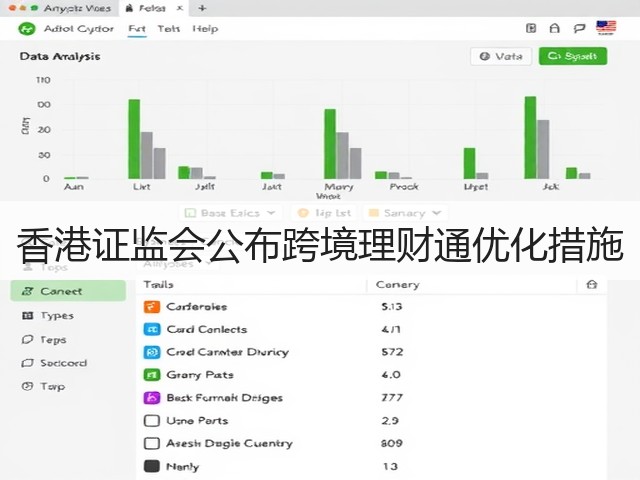Toggle the dark Nanly checkbox
This screenshot has height=480, width=640.
152,466
